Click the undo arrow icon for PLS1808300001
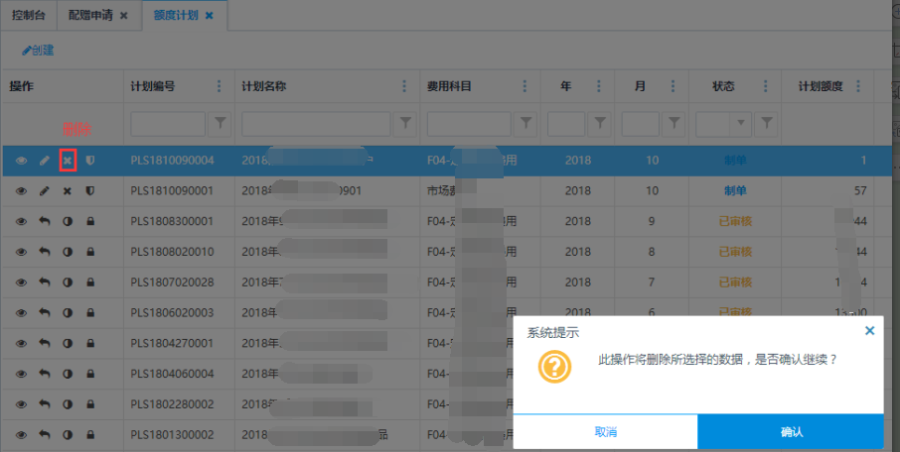This screenshot has width=900, height=452. pos(44,221)
